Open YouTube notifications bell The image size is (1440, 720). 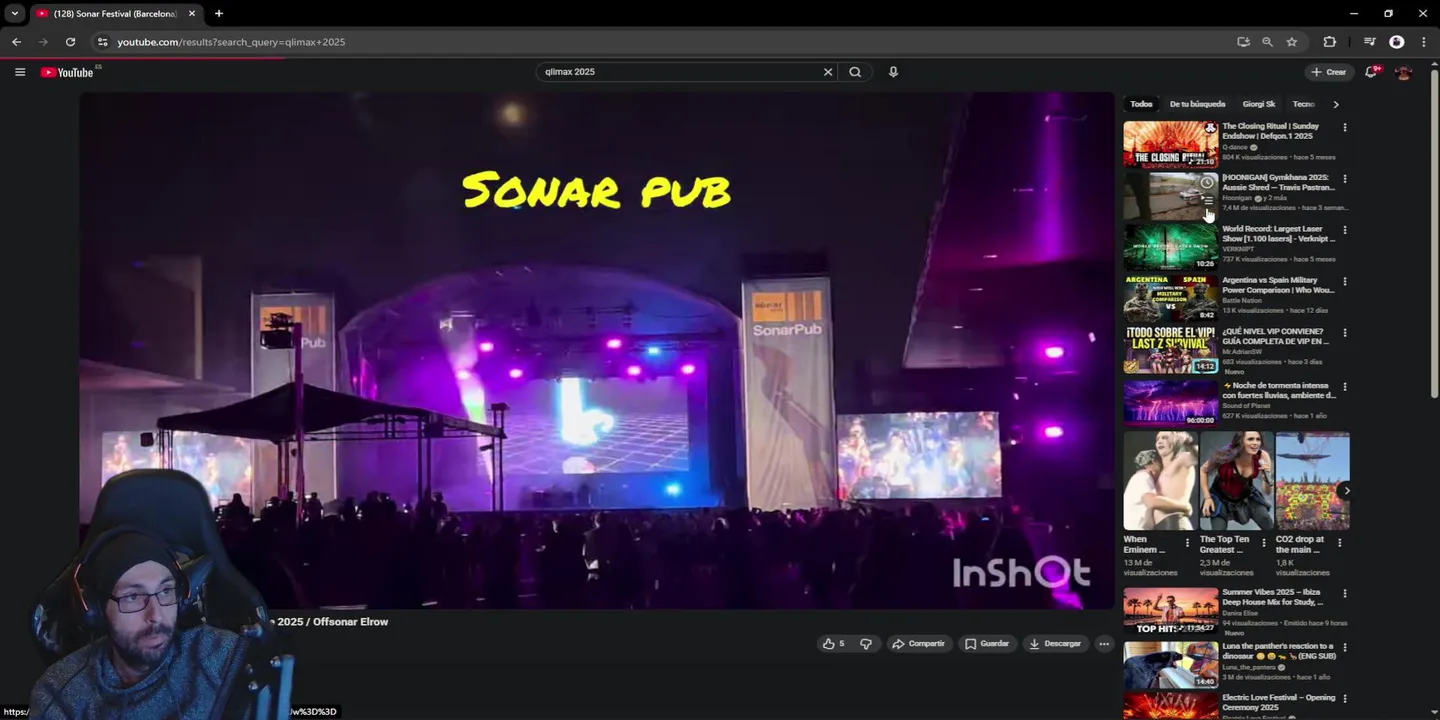pos(1371,72)
